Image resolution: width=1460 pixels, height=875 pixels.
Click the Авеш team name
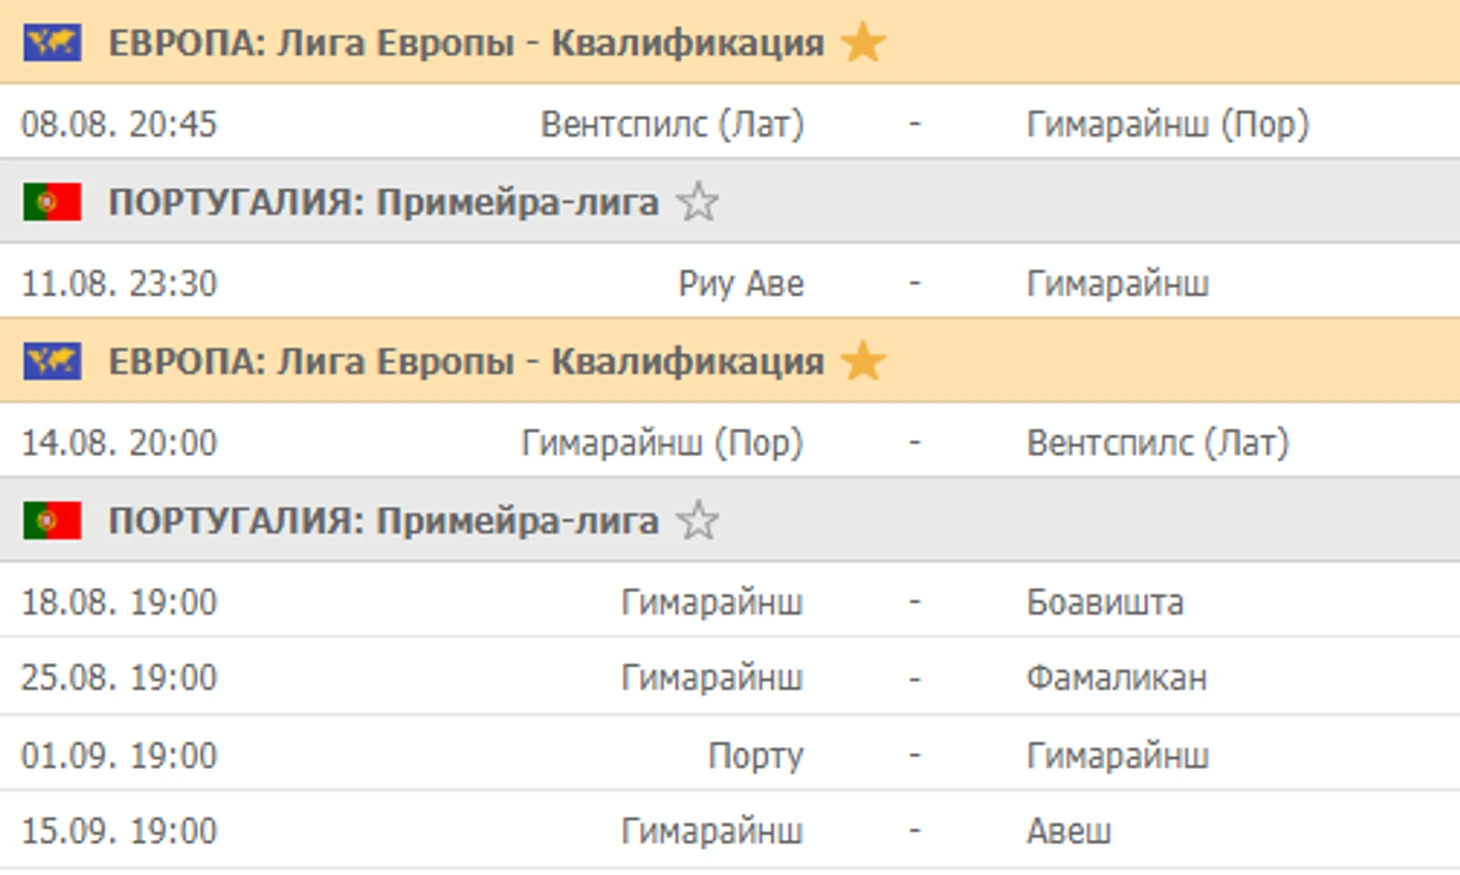coord(1068,831)
